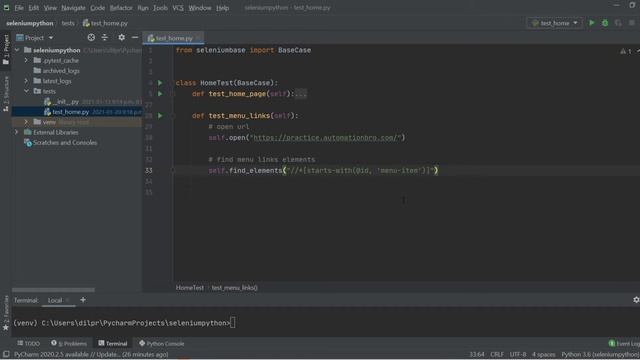Viewport: 640px width, 360px height.
Task: Toggle the Project side tool button
Action: (x=6, y=49)
